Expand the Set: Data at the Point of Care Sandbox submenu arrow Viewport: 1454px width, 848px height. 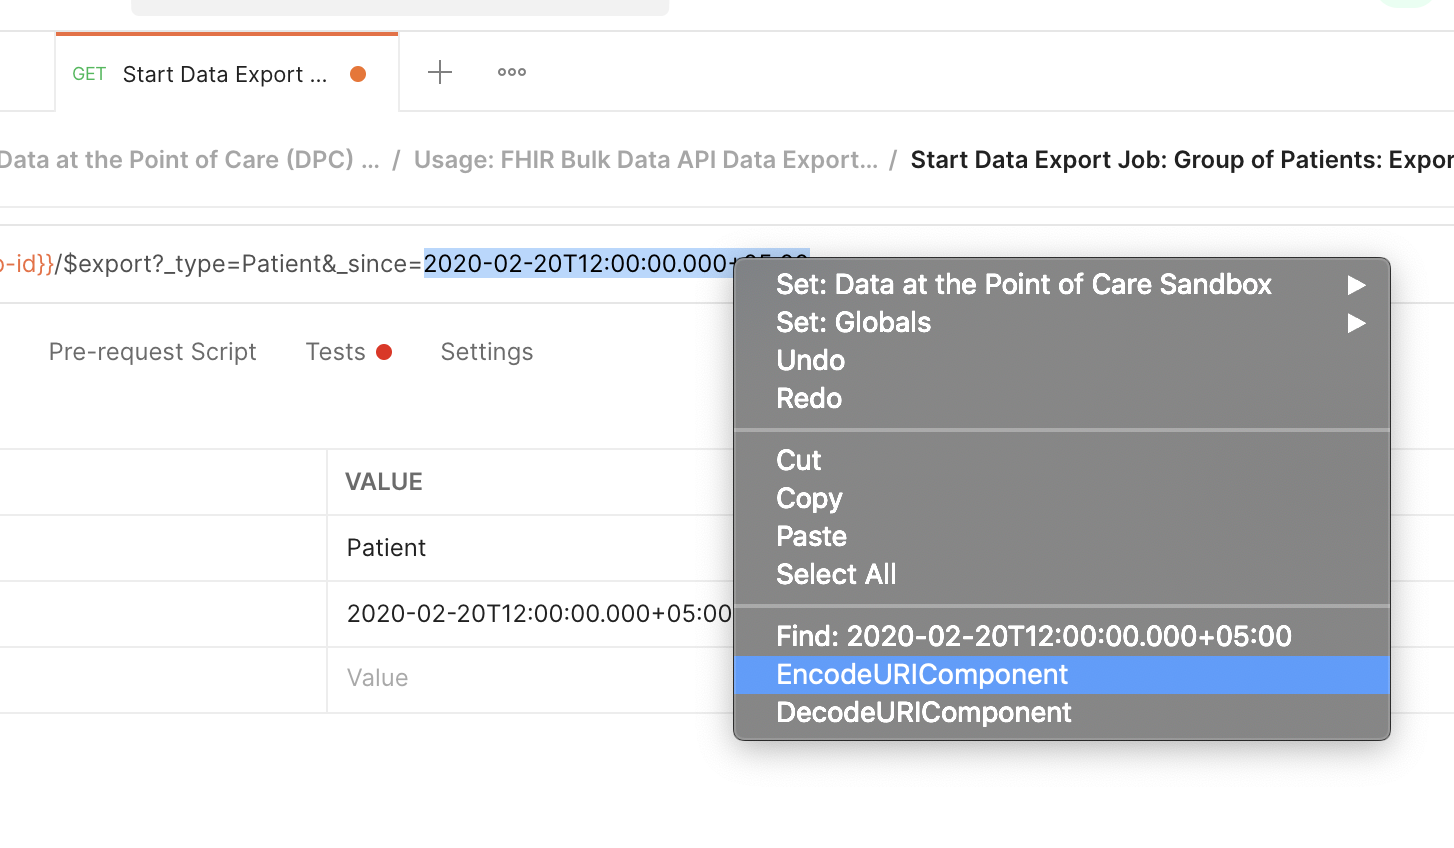tap(1355, 285)
